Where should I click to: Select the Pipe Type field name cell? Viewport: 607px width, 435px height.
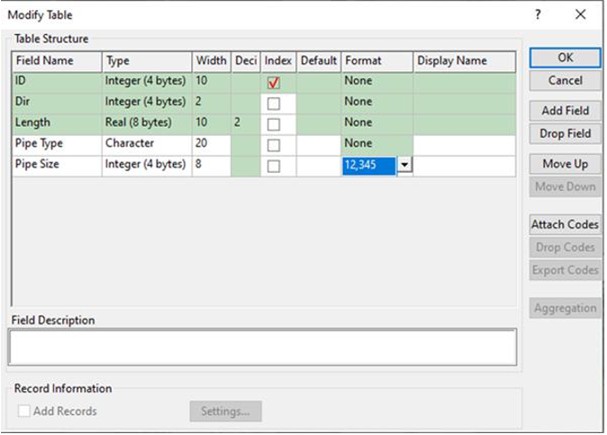(56, 144)
